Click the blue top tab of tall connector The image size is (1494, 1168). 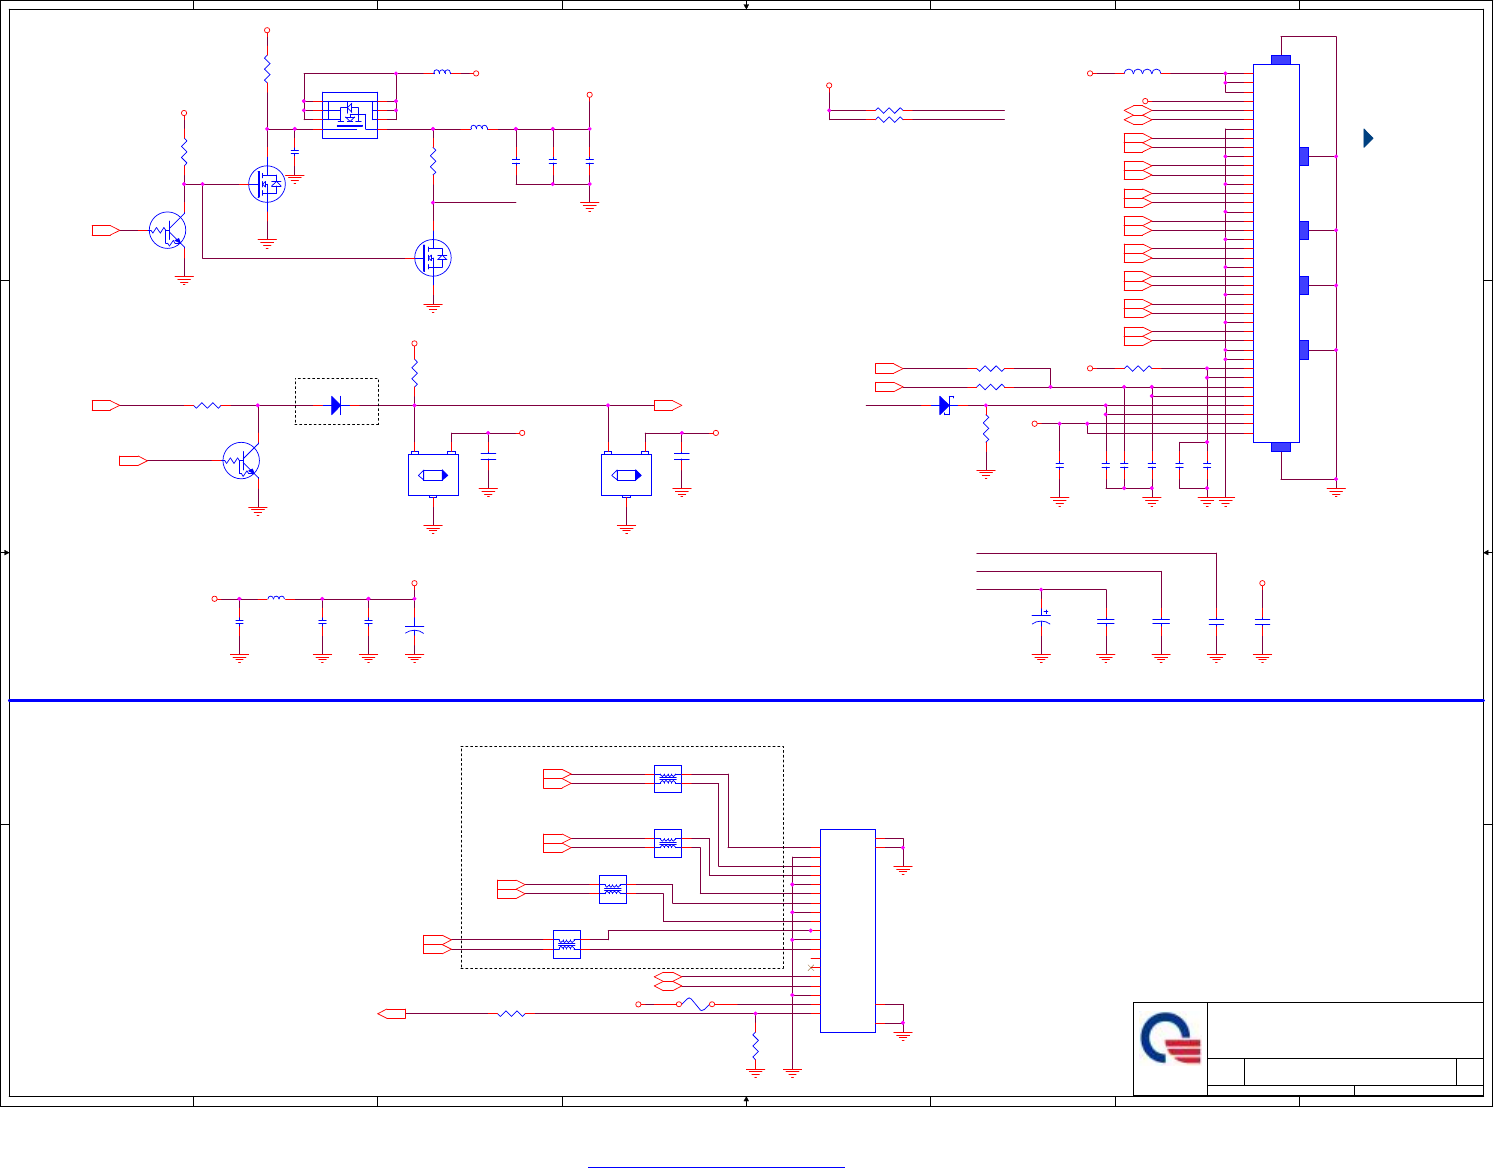(1280, 60)
